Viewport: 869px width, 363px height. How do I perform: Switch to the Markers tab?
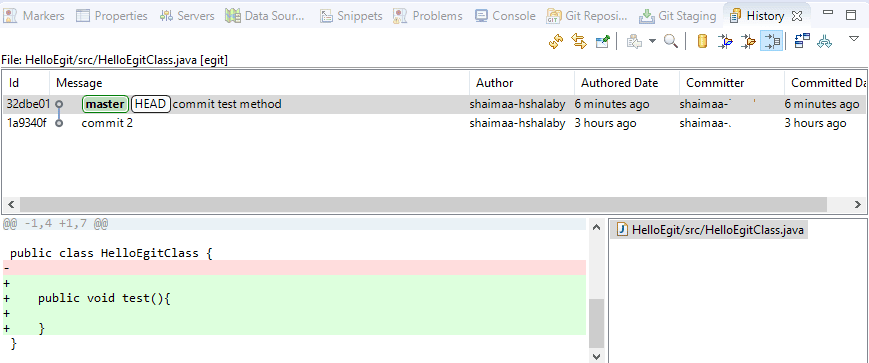pos(34,16)
